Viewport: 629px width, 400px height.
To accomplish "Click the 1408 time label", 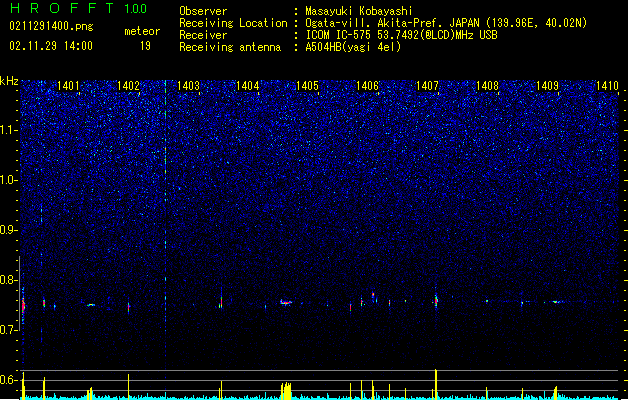I will coord(487,86).
